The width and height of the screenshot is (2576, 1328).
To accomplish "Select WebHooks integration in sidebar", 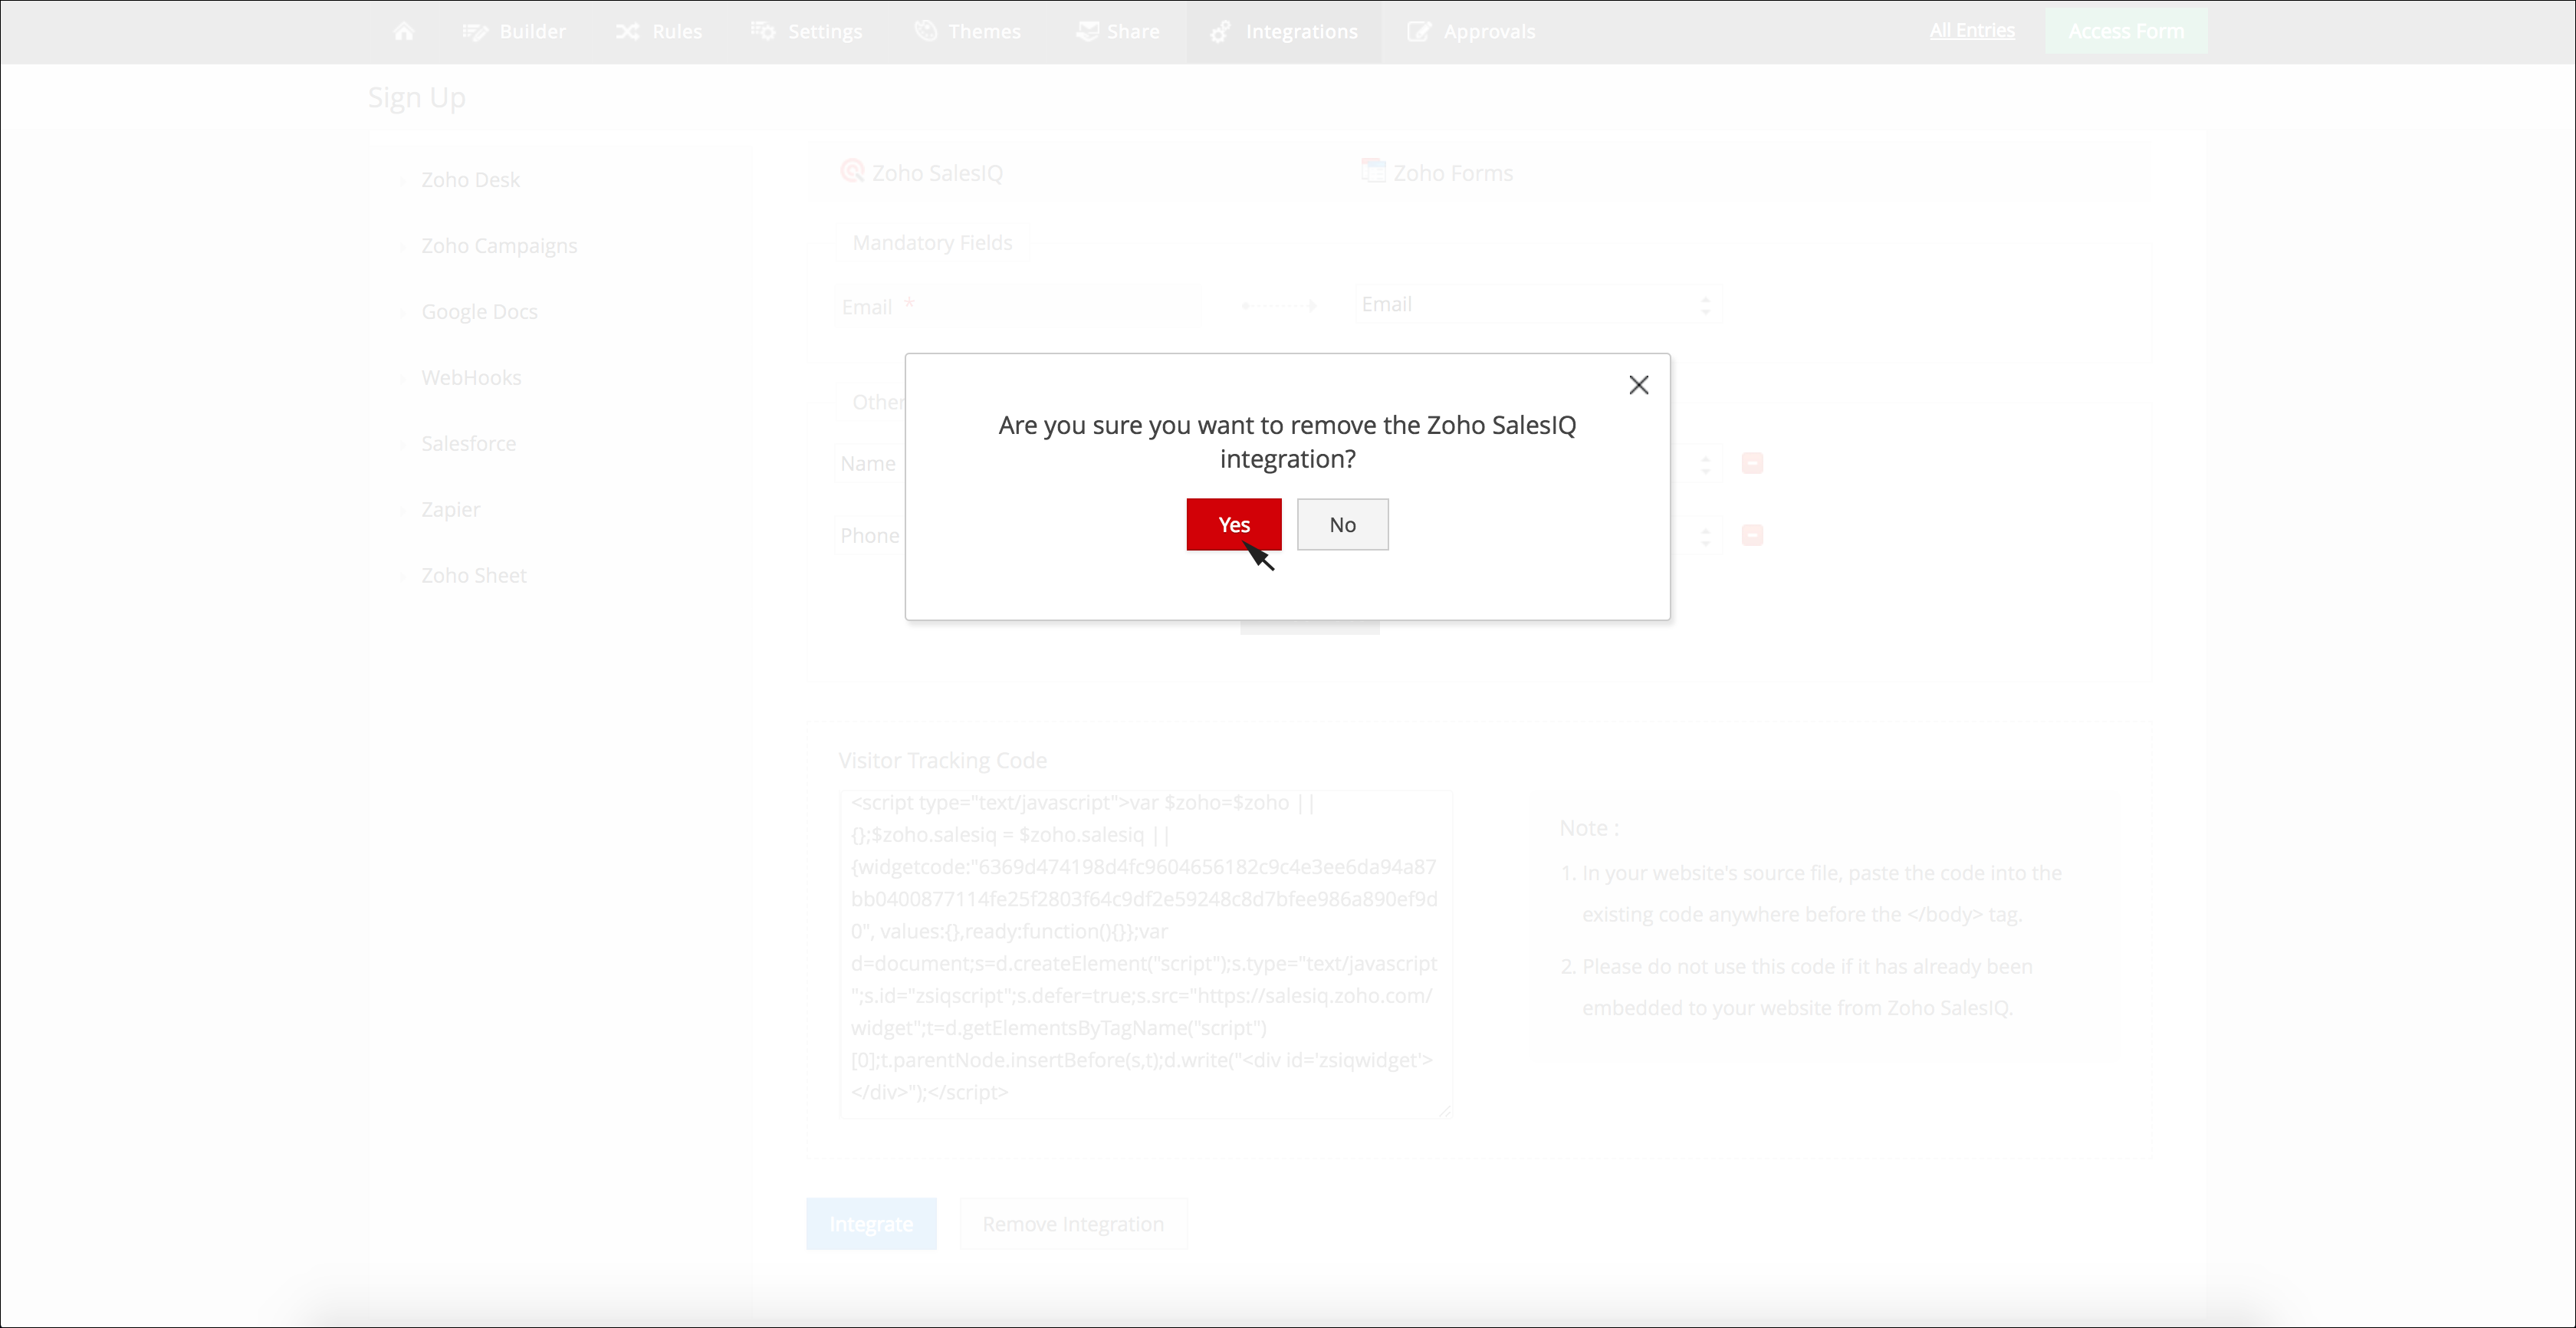I will pyautogui.click(x=471, y=378).
